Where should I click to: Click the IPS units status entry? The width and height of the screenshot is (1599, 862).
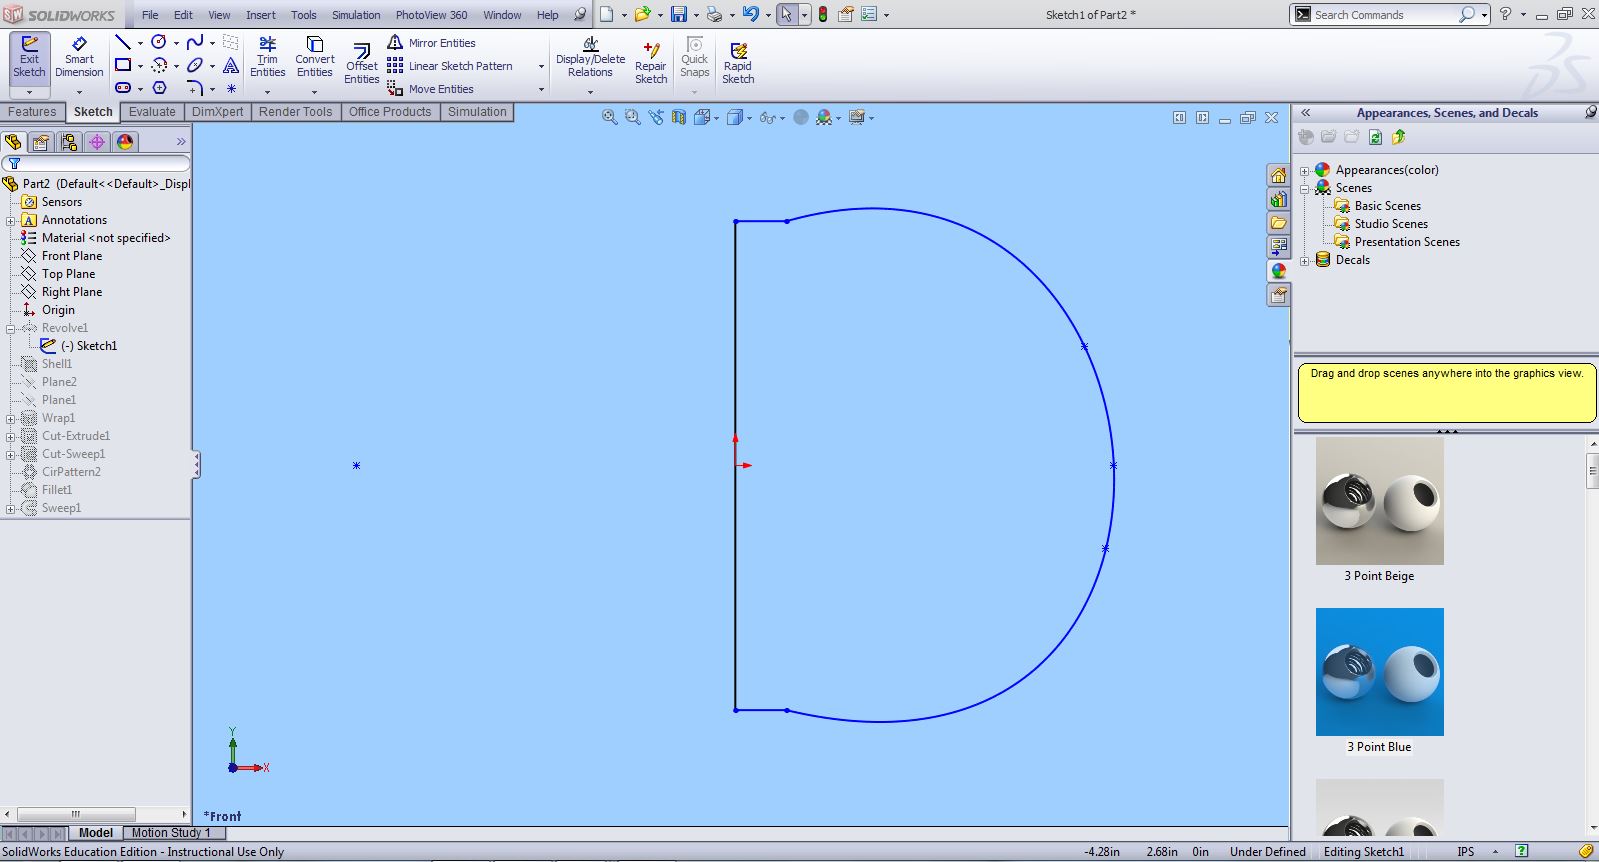point(1466,852)
